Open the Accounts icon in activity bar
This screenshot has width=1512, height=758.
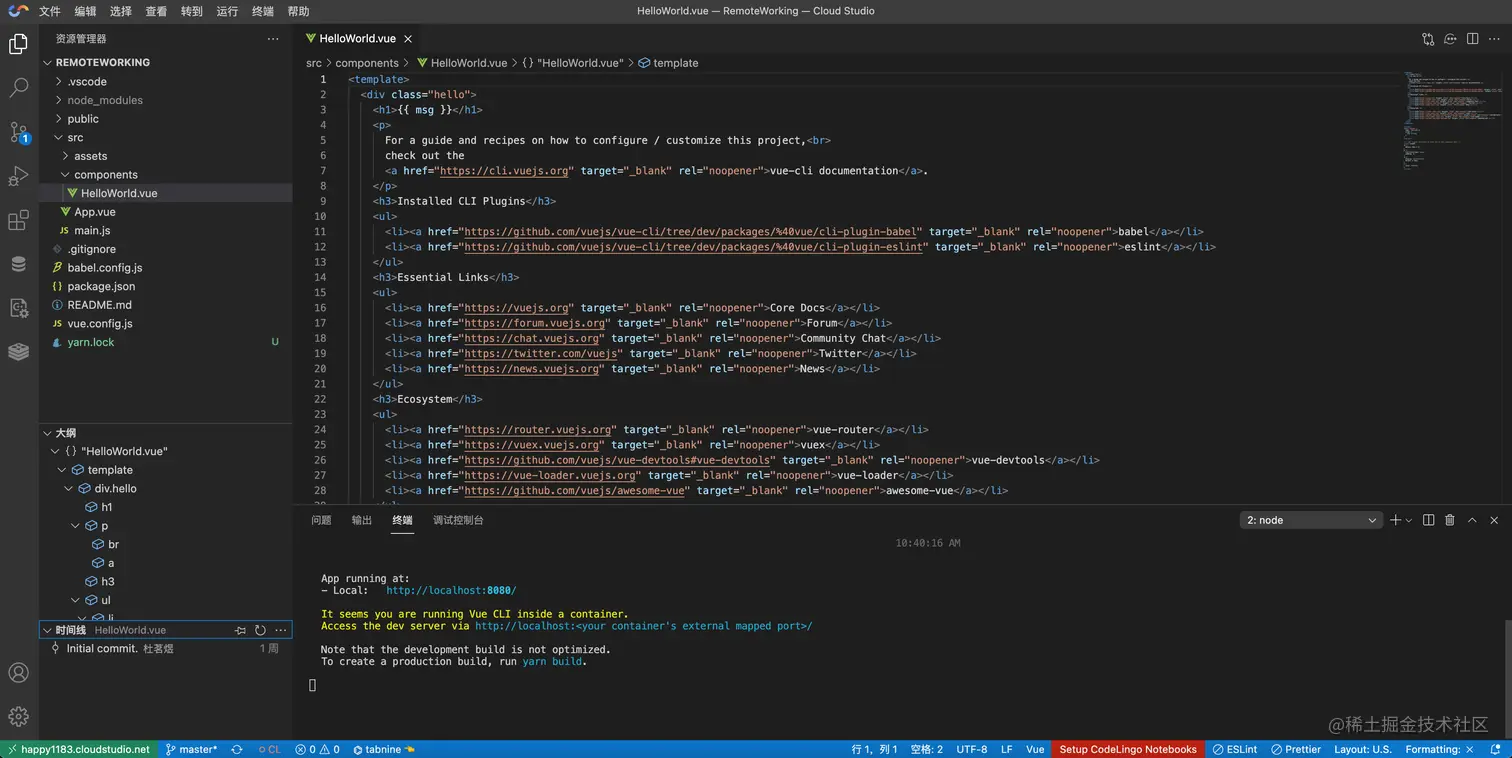click(18, 673)
